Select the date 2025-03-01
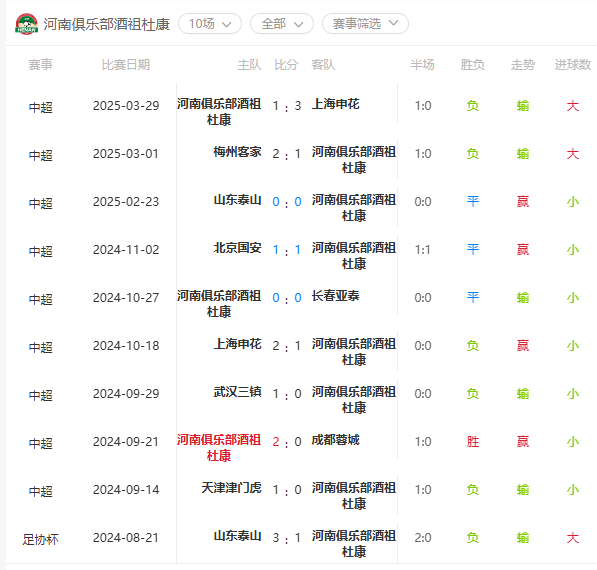 click(x=126, y=153)
